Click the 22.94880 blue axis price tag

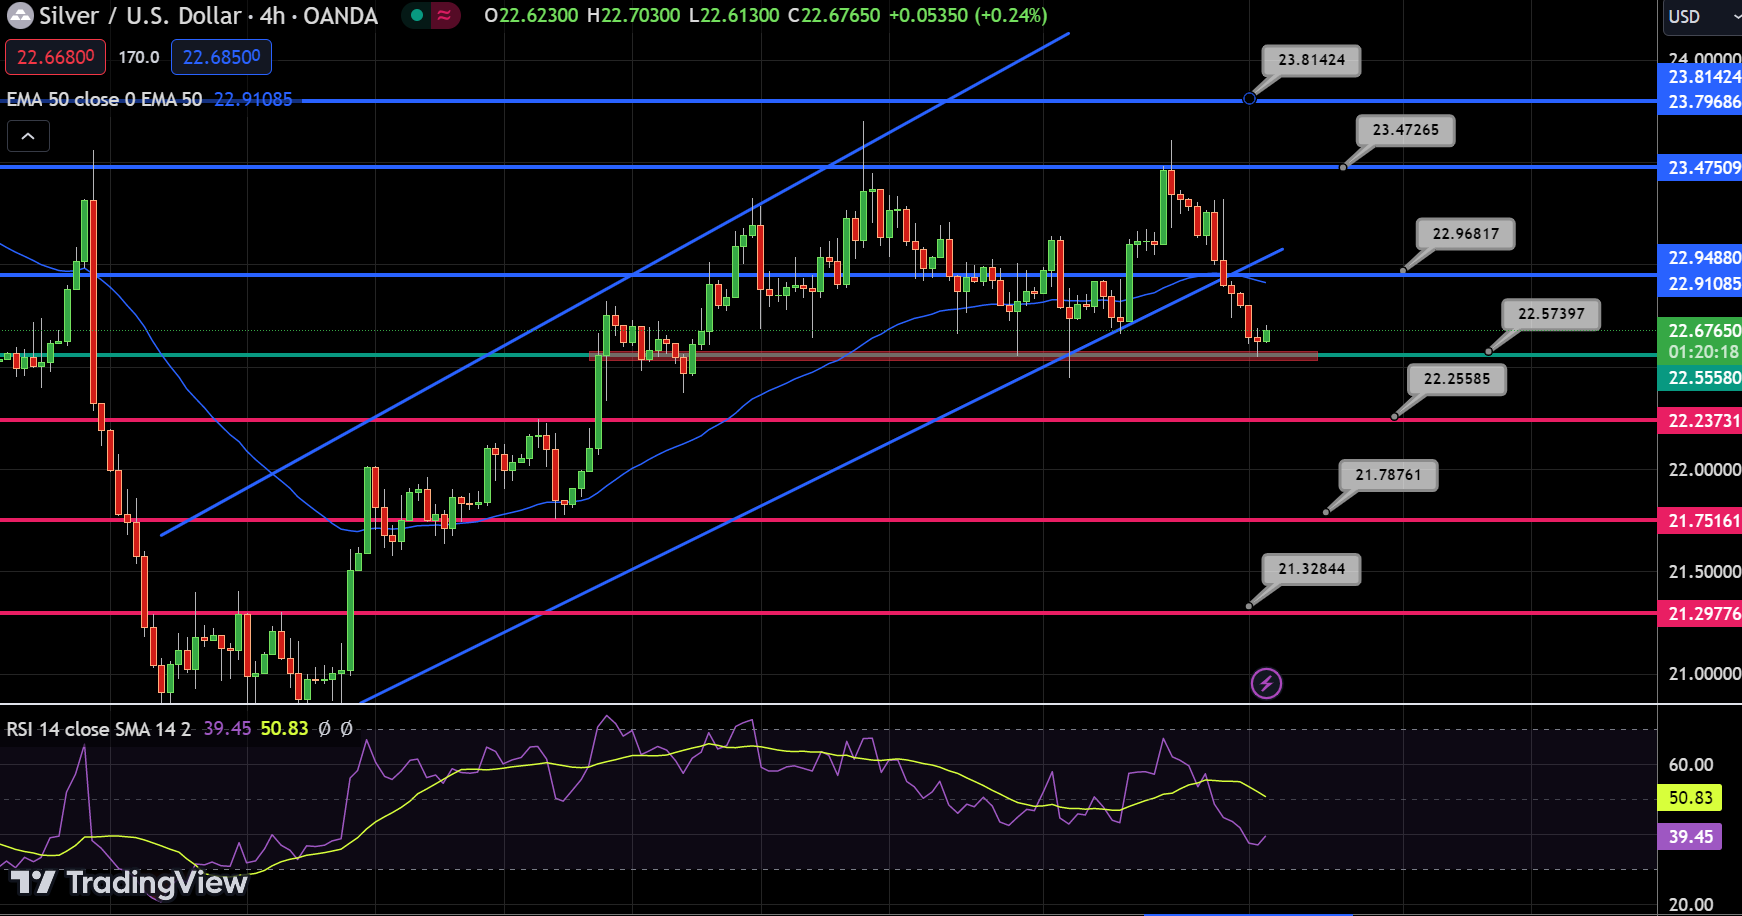(x=1700, y=258)
